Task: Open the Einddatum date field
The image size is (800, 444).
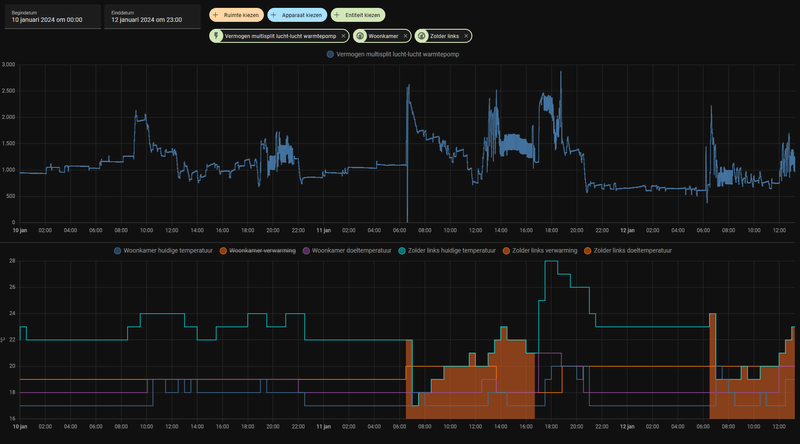Action: coord(152,16)
